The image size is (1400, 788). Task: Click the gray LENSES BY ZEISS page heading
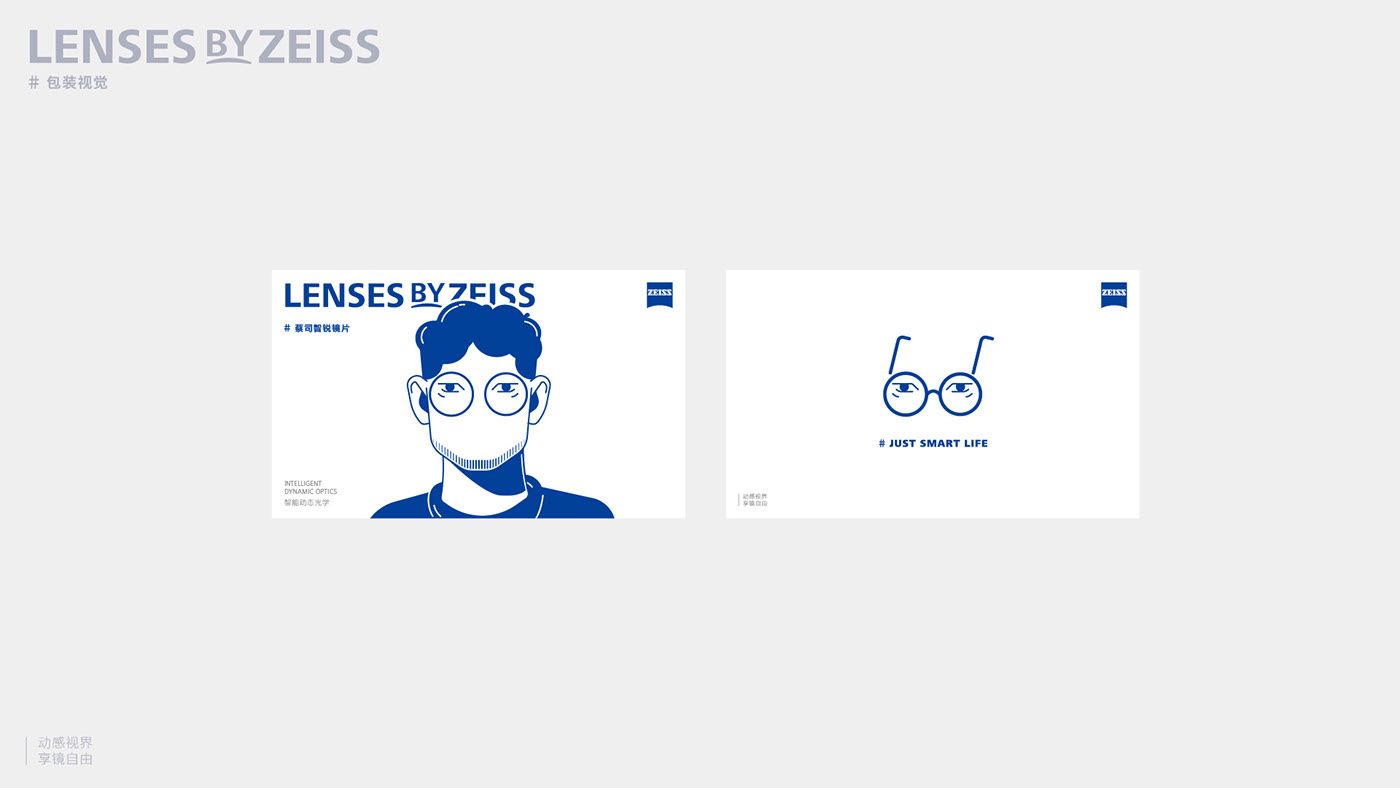pos(204,47)
